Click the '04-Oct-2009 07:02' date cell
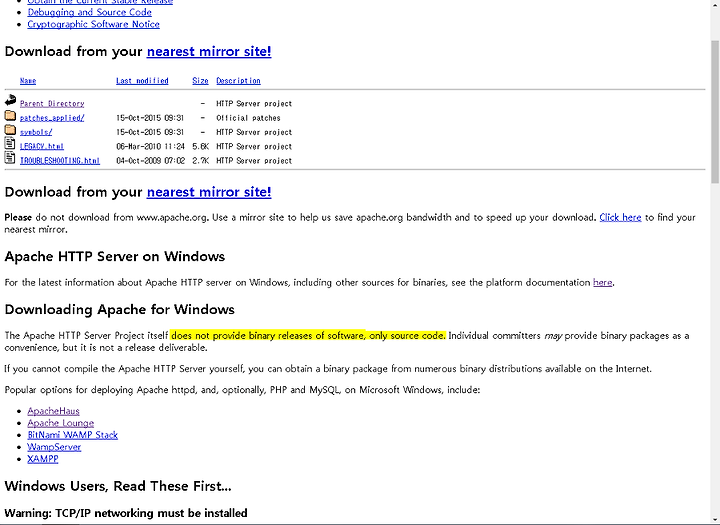The height and width of the screenshot is (525, 720). click(150, 161)
